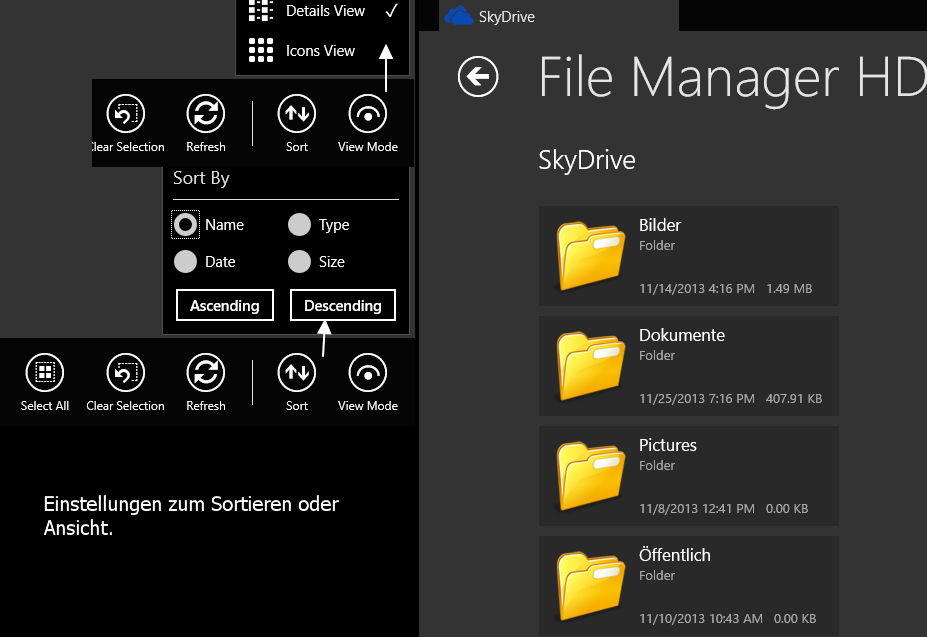Click the date 11/8/2013 12:41 PM
The width and height of the screenshot is (927, 637).
click(697, 509)
